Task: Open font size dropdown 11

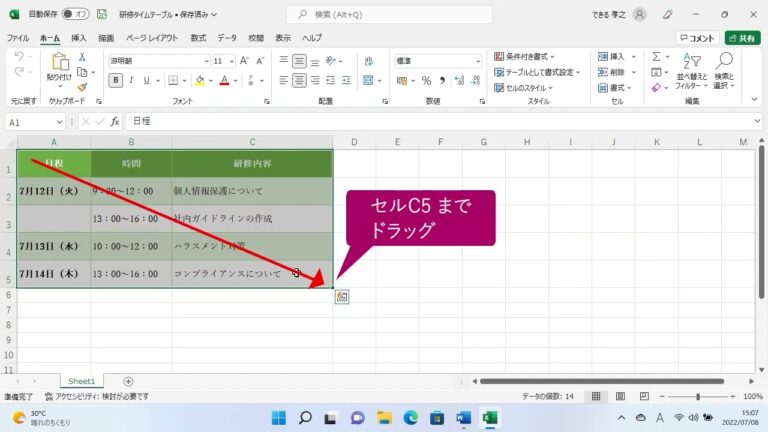Action: [232, 61]
